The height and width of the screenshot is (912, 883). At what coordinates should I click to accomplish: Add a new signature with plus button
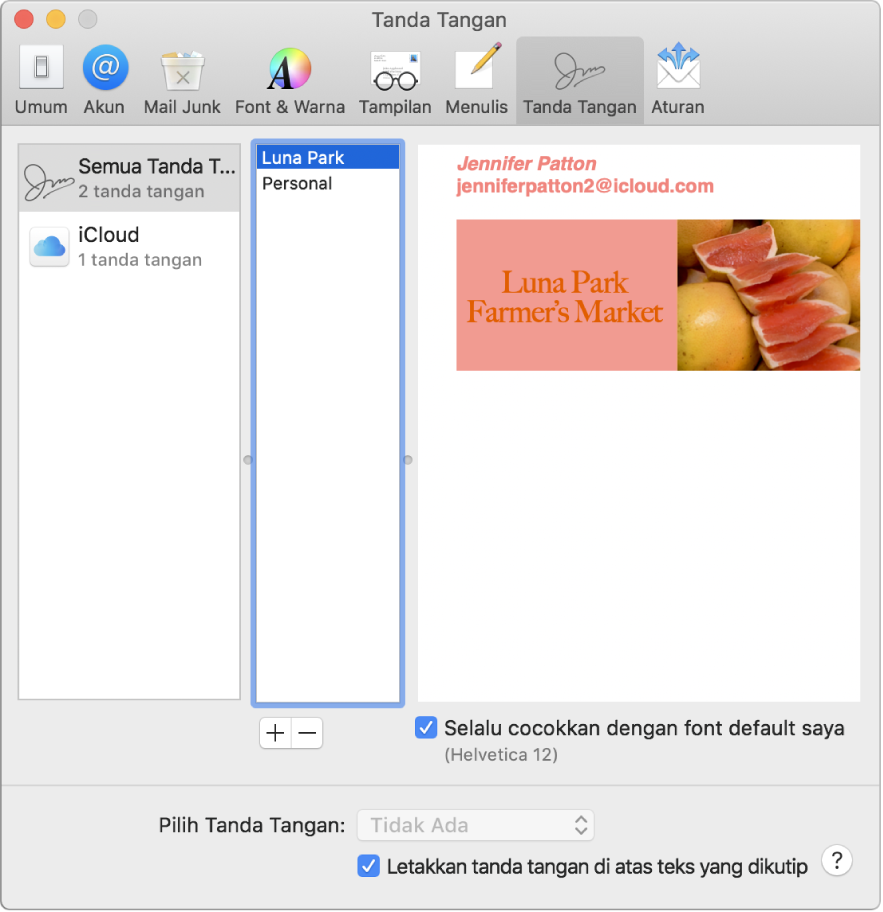[x=275, y=733]
